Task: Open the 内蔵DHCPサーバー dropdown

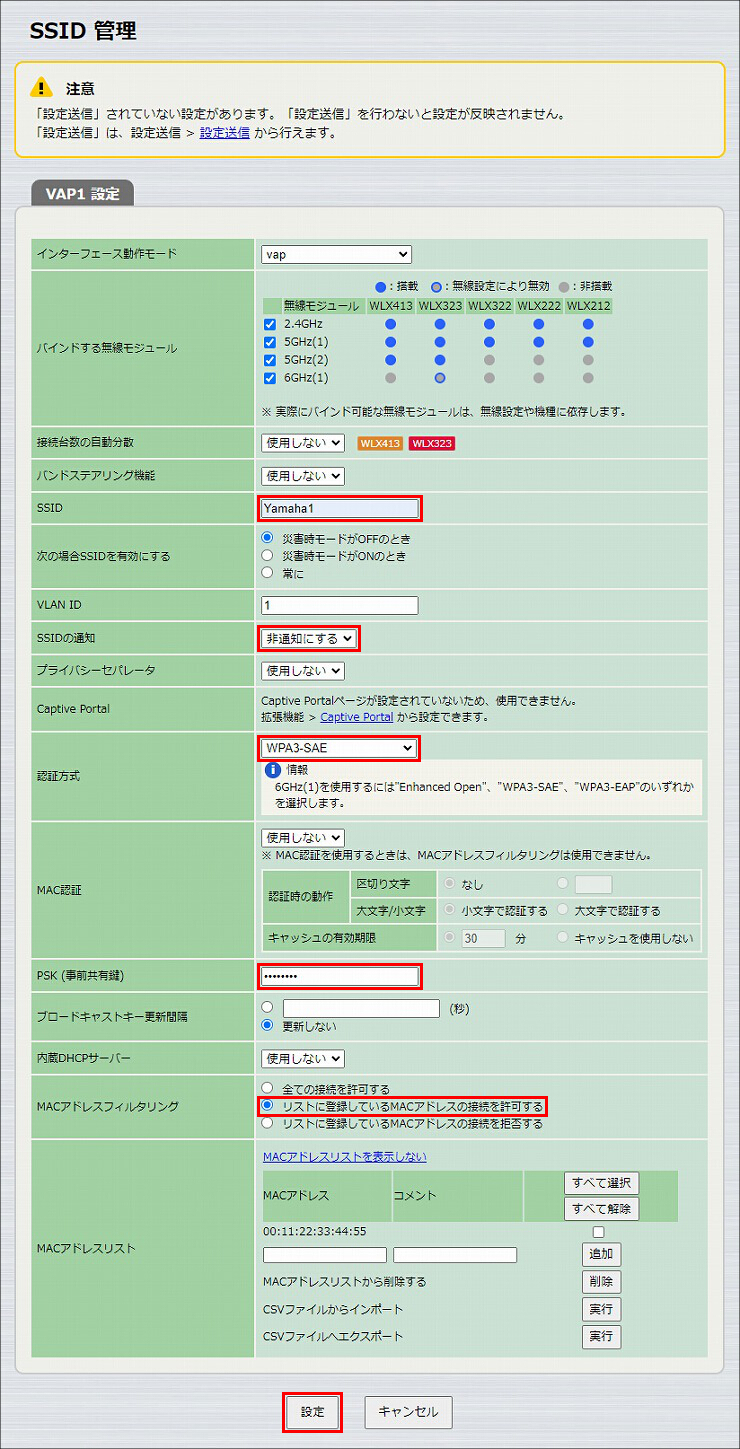Action: (x=302, y=1058)
